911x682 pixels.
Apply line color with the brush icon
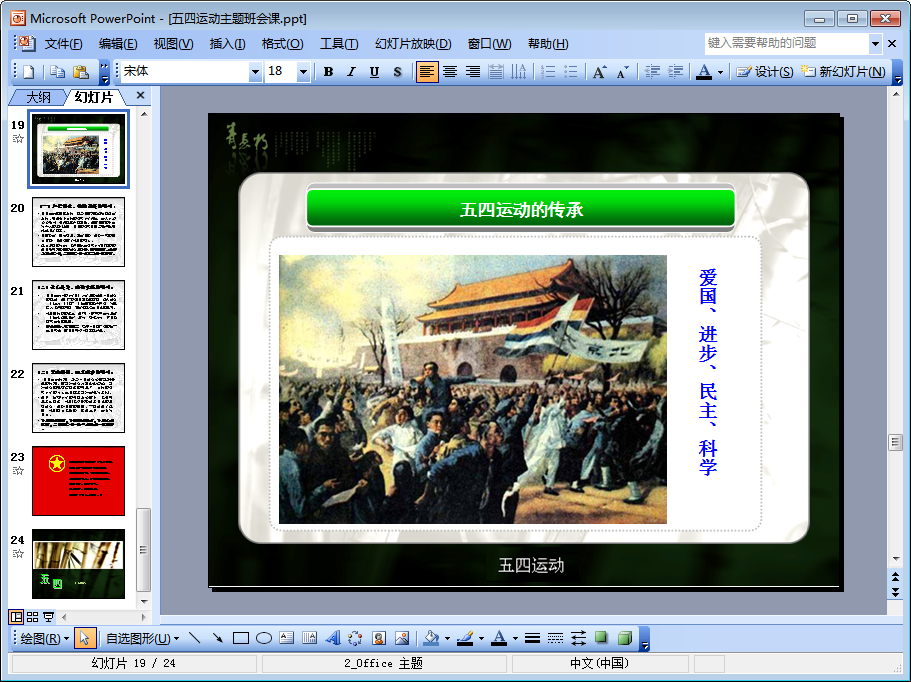click(465, 638)
